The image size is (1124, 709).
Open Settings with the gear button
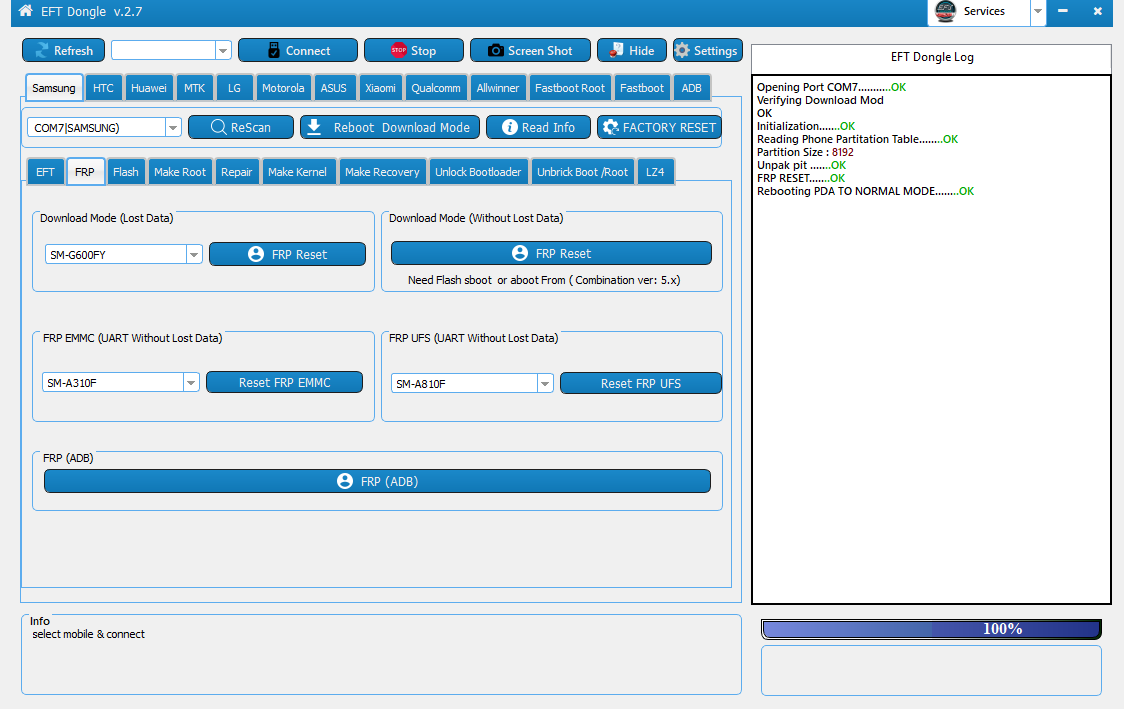pyautogui.click(x=708, y=50)
